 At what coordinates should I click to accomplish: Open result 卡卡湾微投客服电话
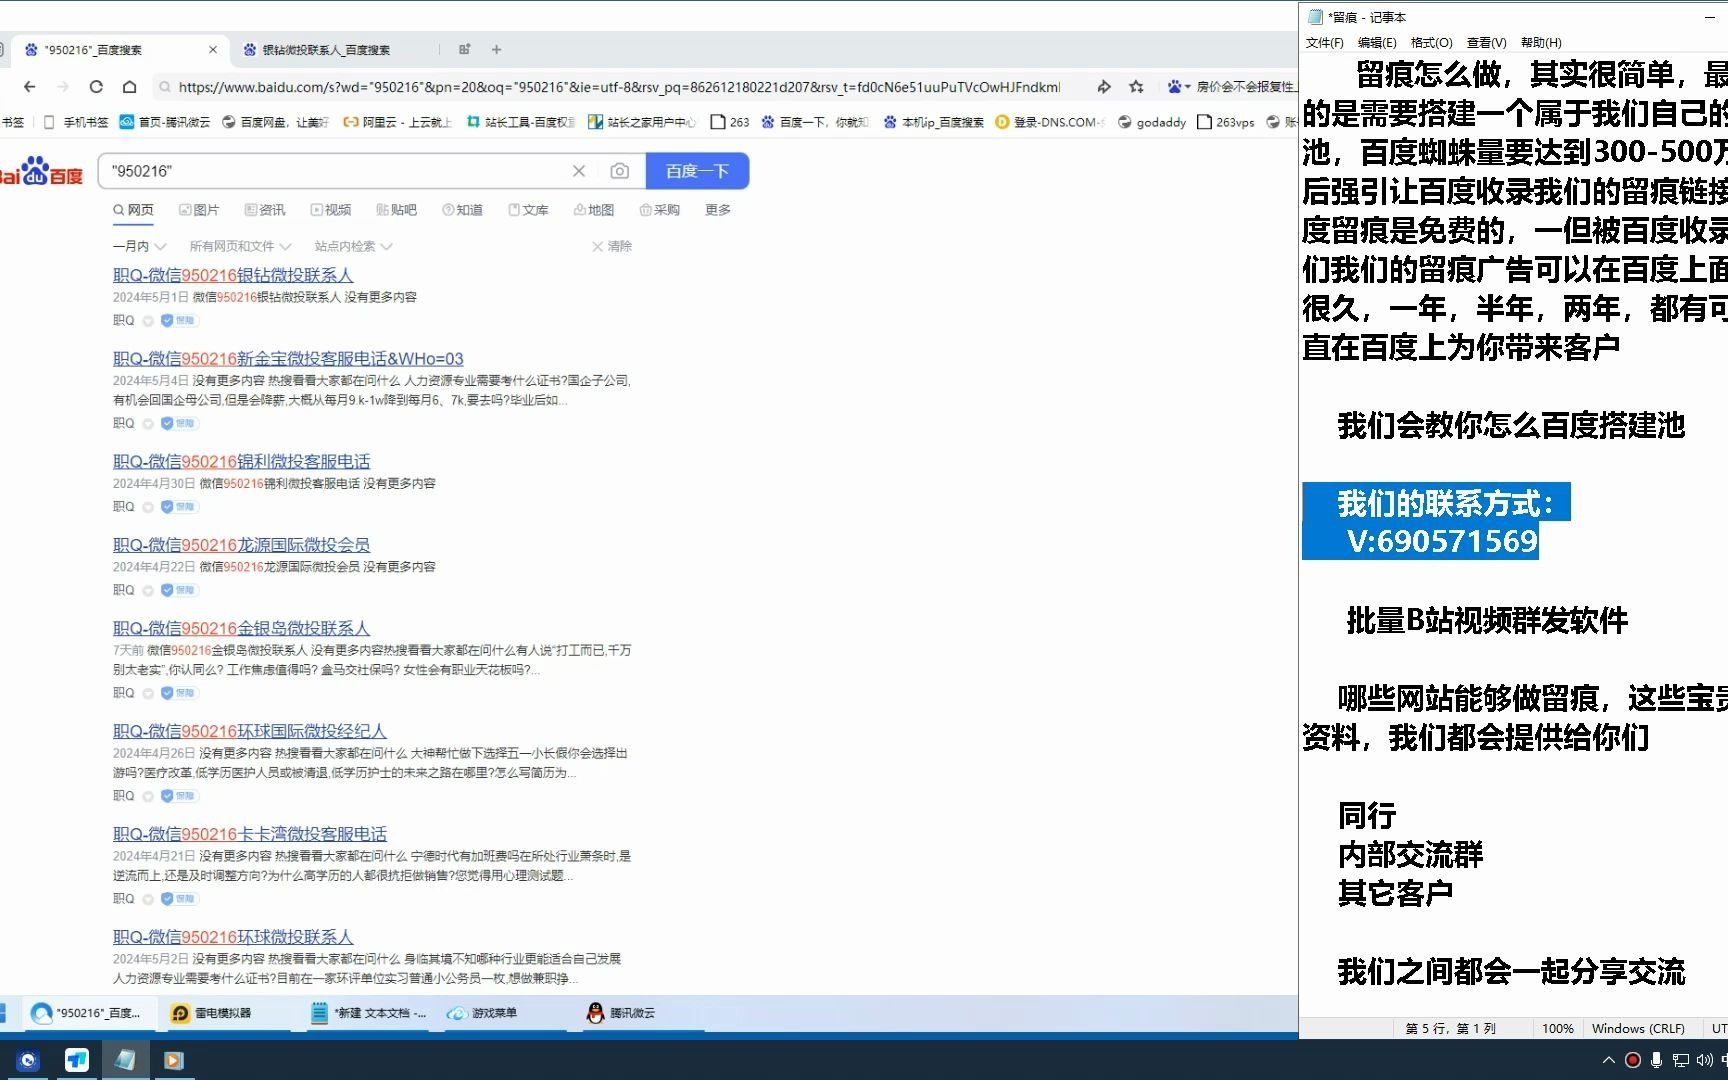point(250,834)
